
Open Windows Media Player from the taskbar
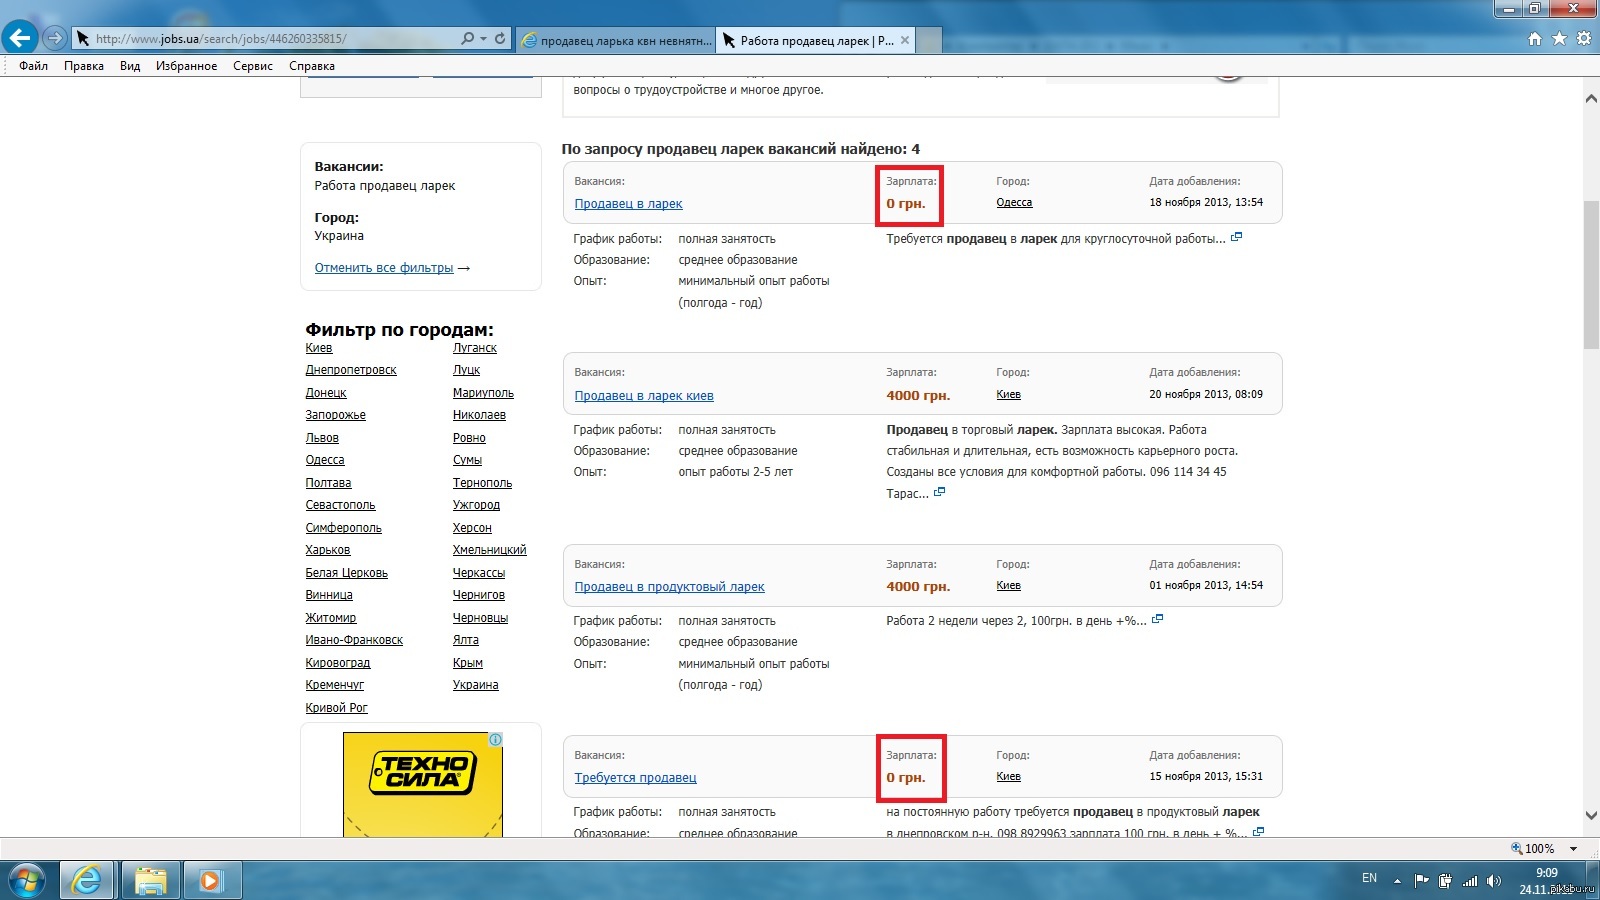click(210, 880)
